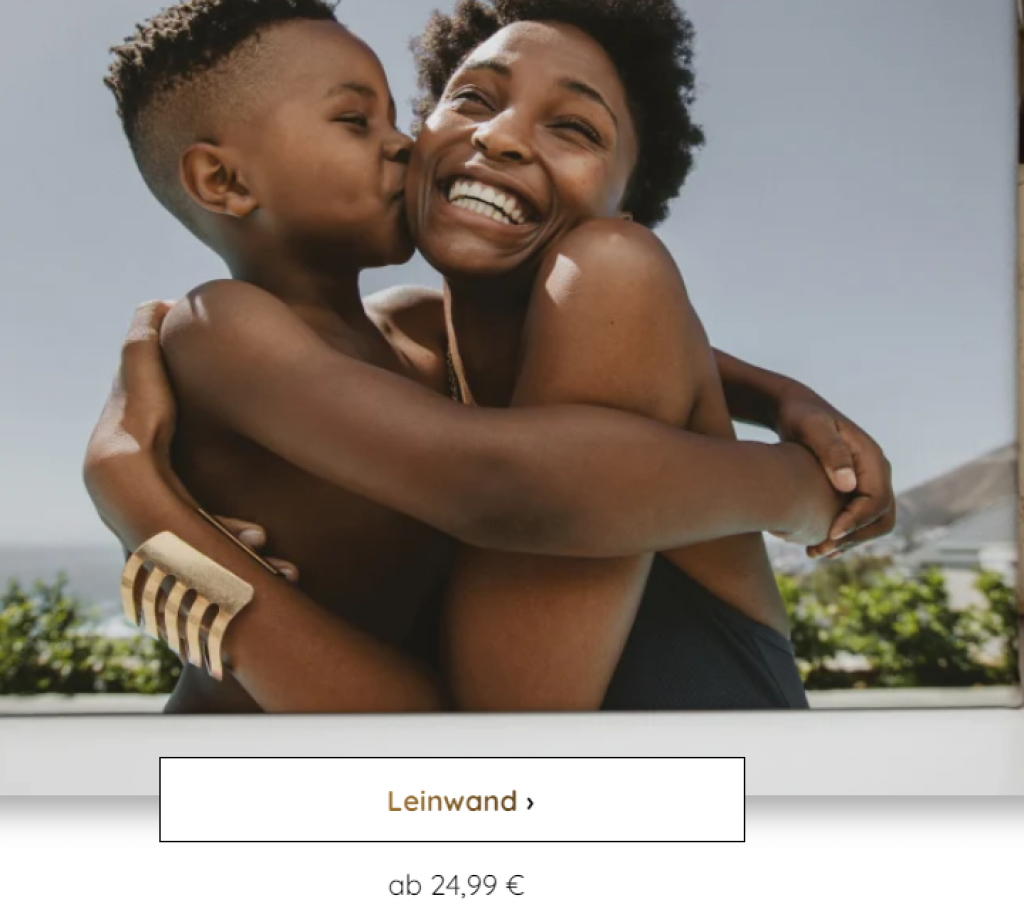Click the boy's ear in the photo
Screen dimensions: 1024x912
tap(217, 180)
